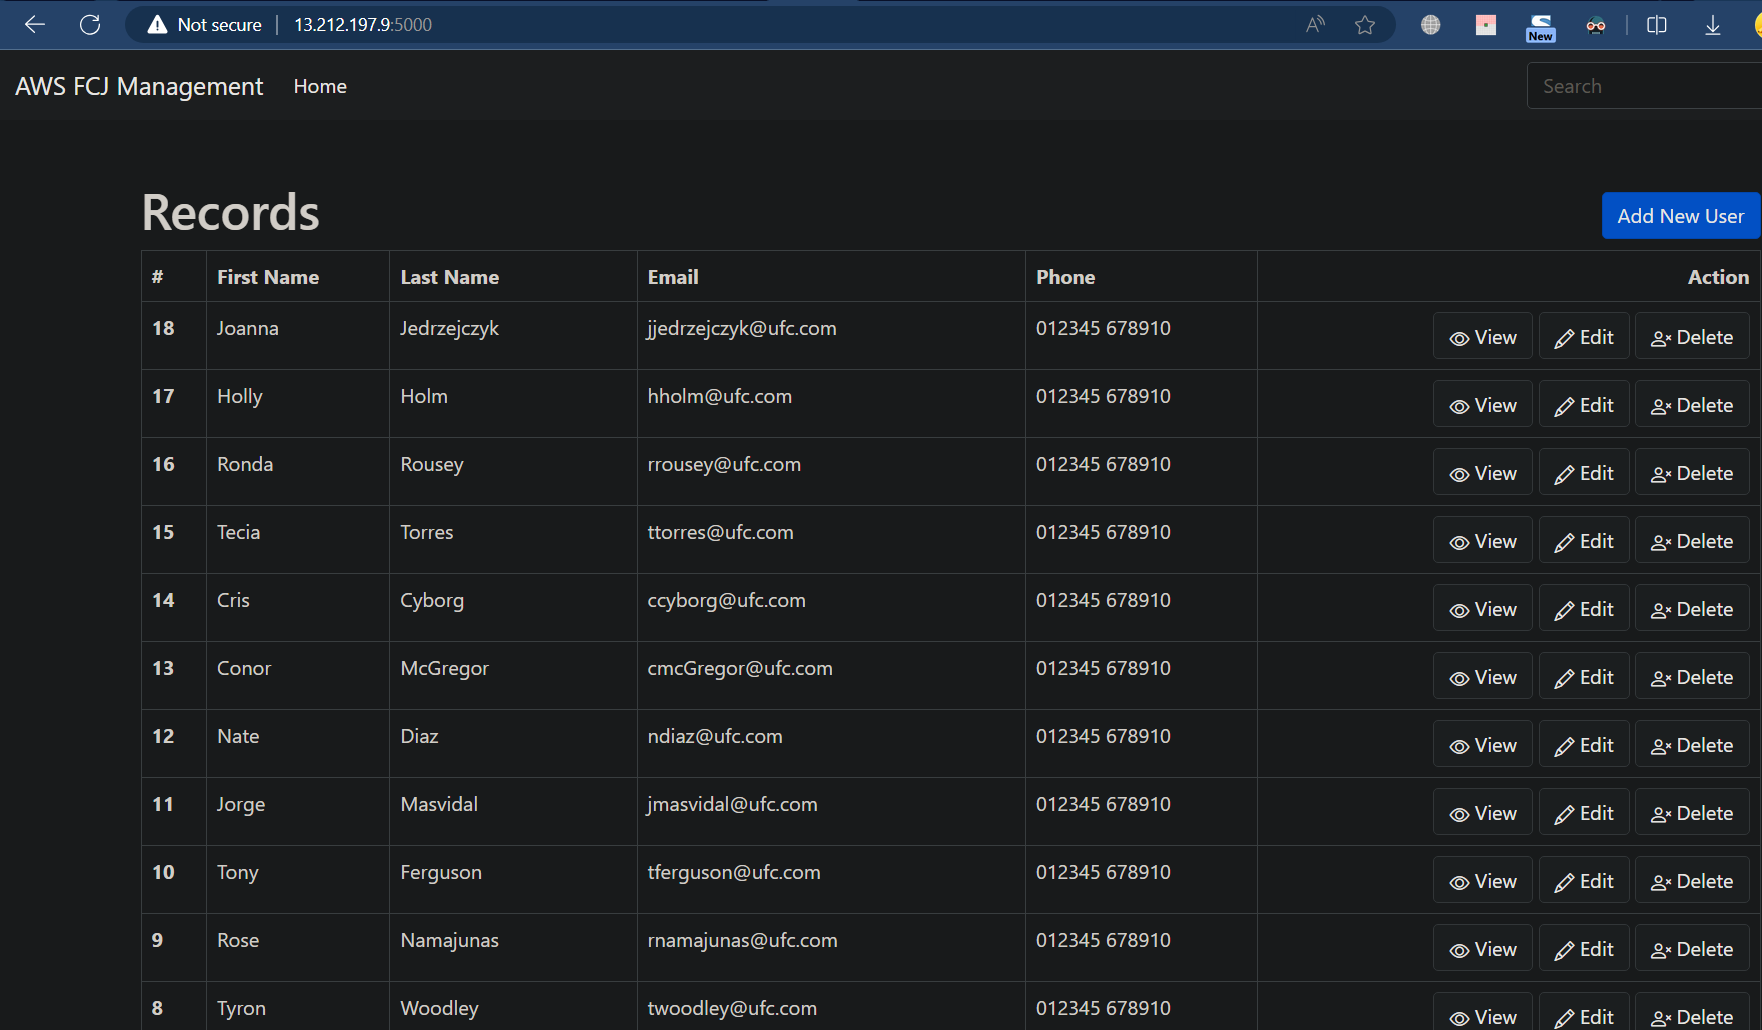Delete Joanna Jedrzejczyk's record
The image size is (1762, 1030).
(x=1692, y=337)
